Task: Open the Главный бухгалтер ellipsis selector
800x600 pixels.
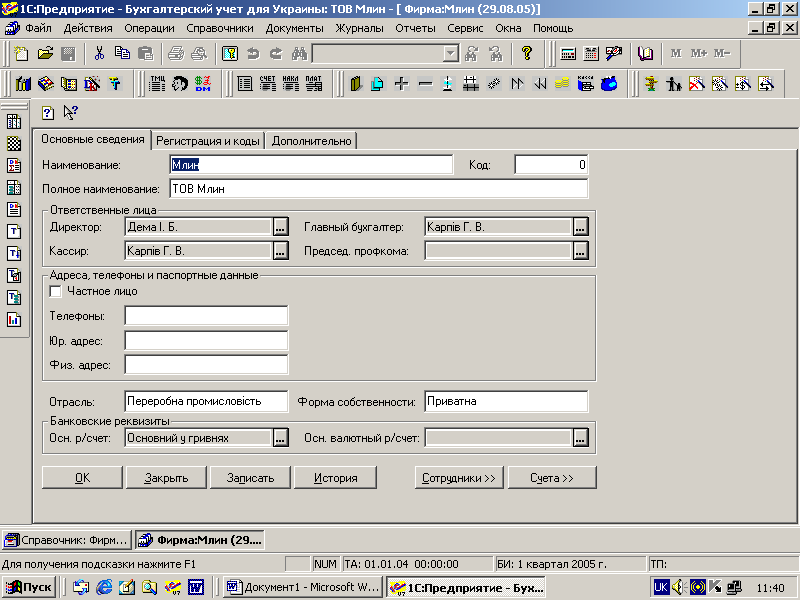Action: (x=580, y=227)
